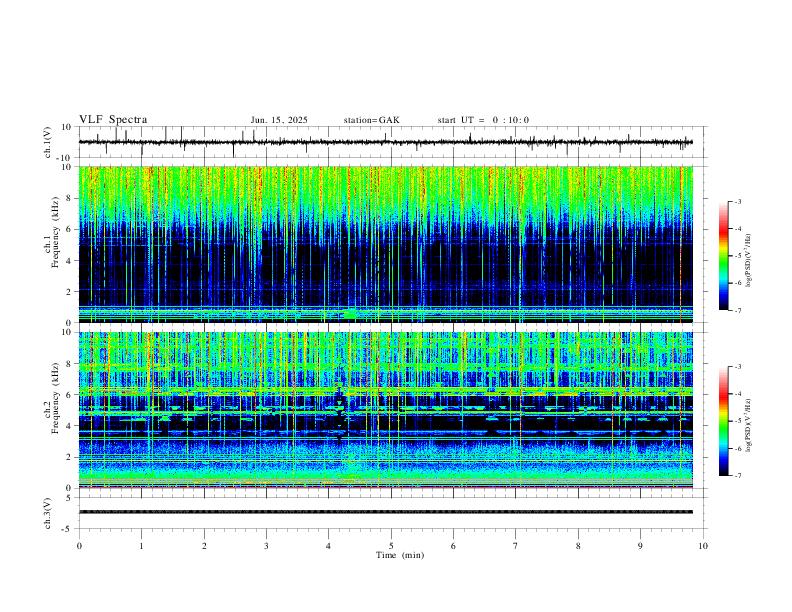The image size is (792, 612).
Task: Click time axis tick label "5"
Action: click(391, 546)
